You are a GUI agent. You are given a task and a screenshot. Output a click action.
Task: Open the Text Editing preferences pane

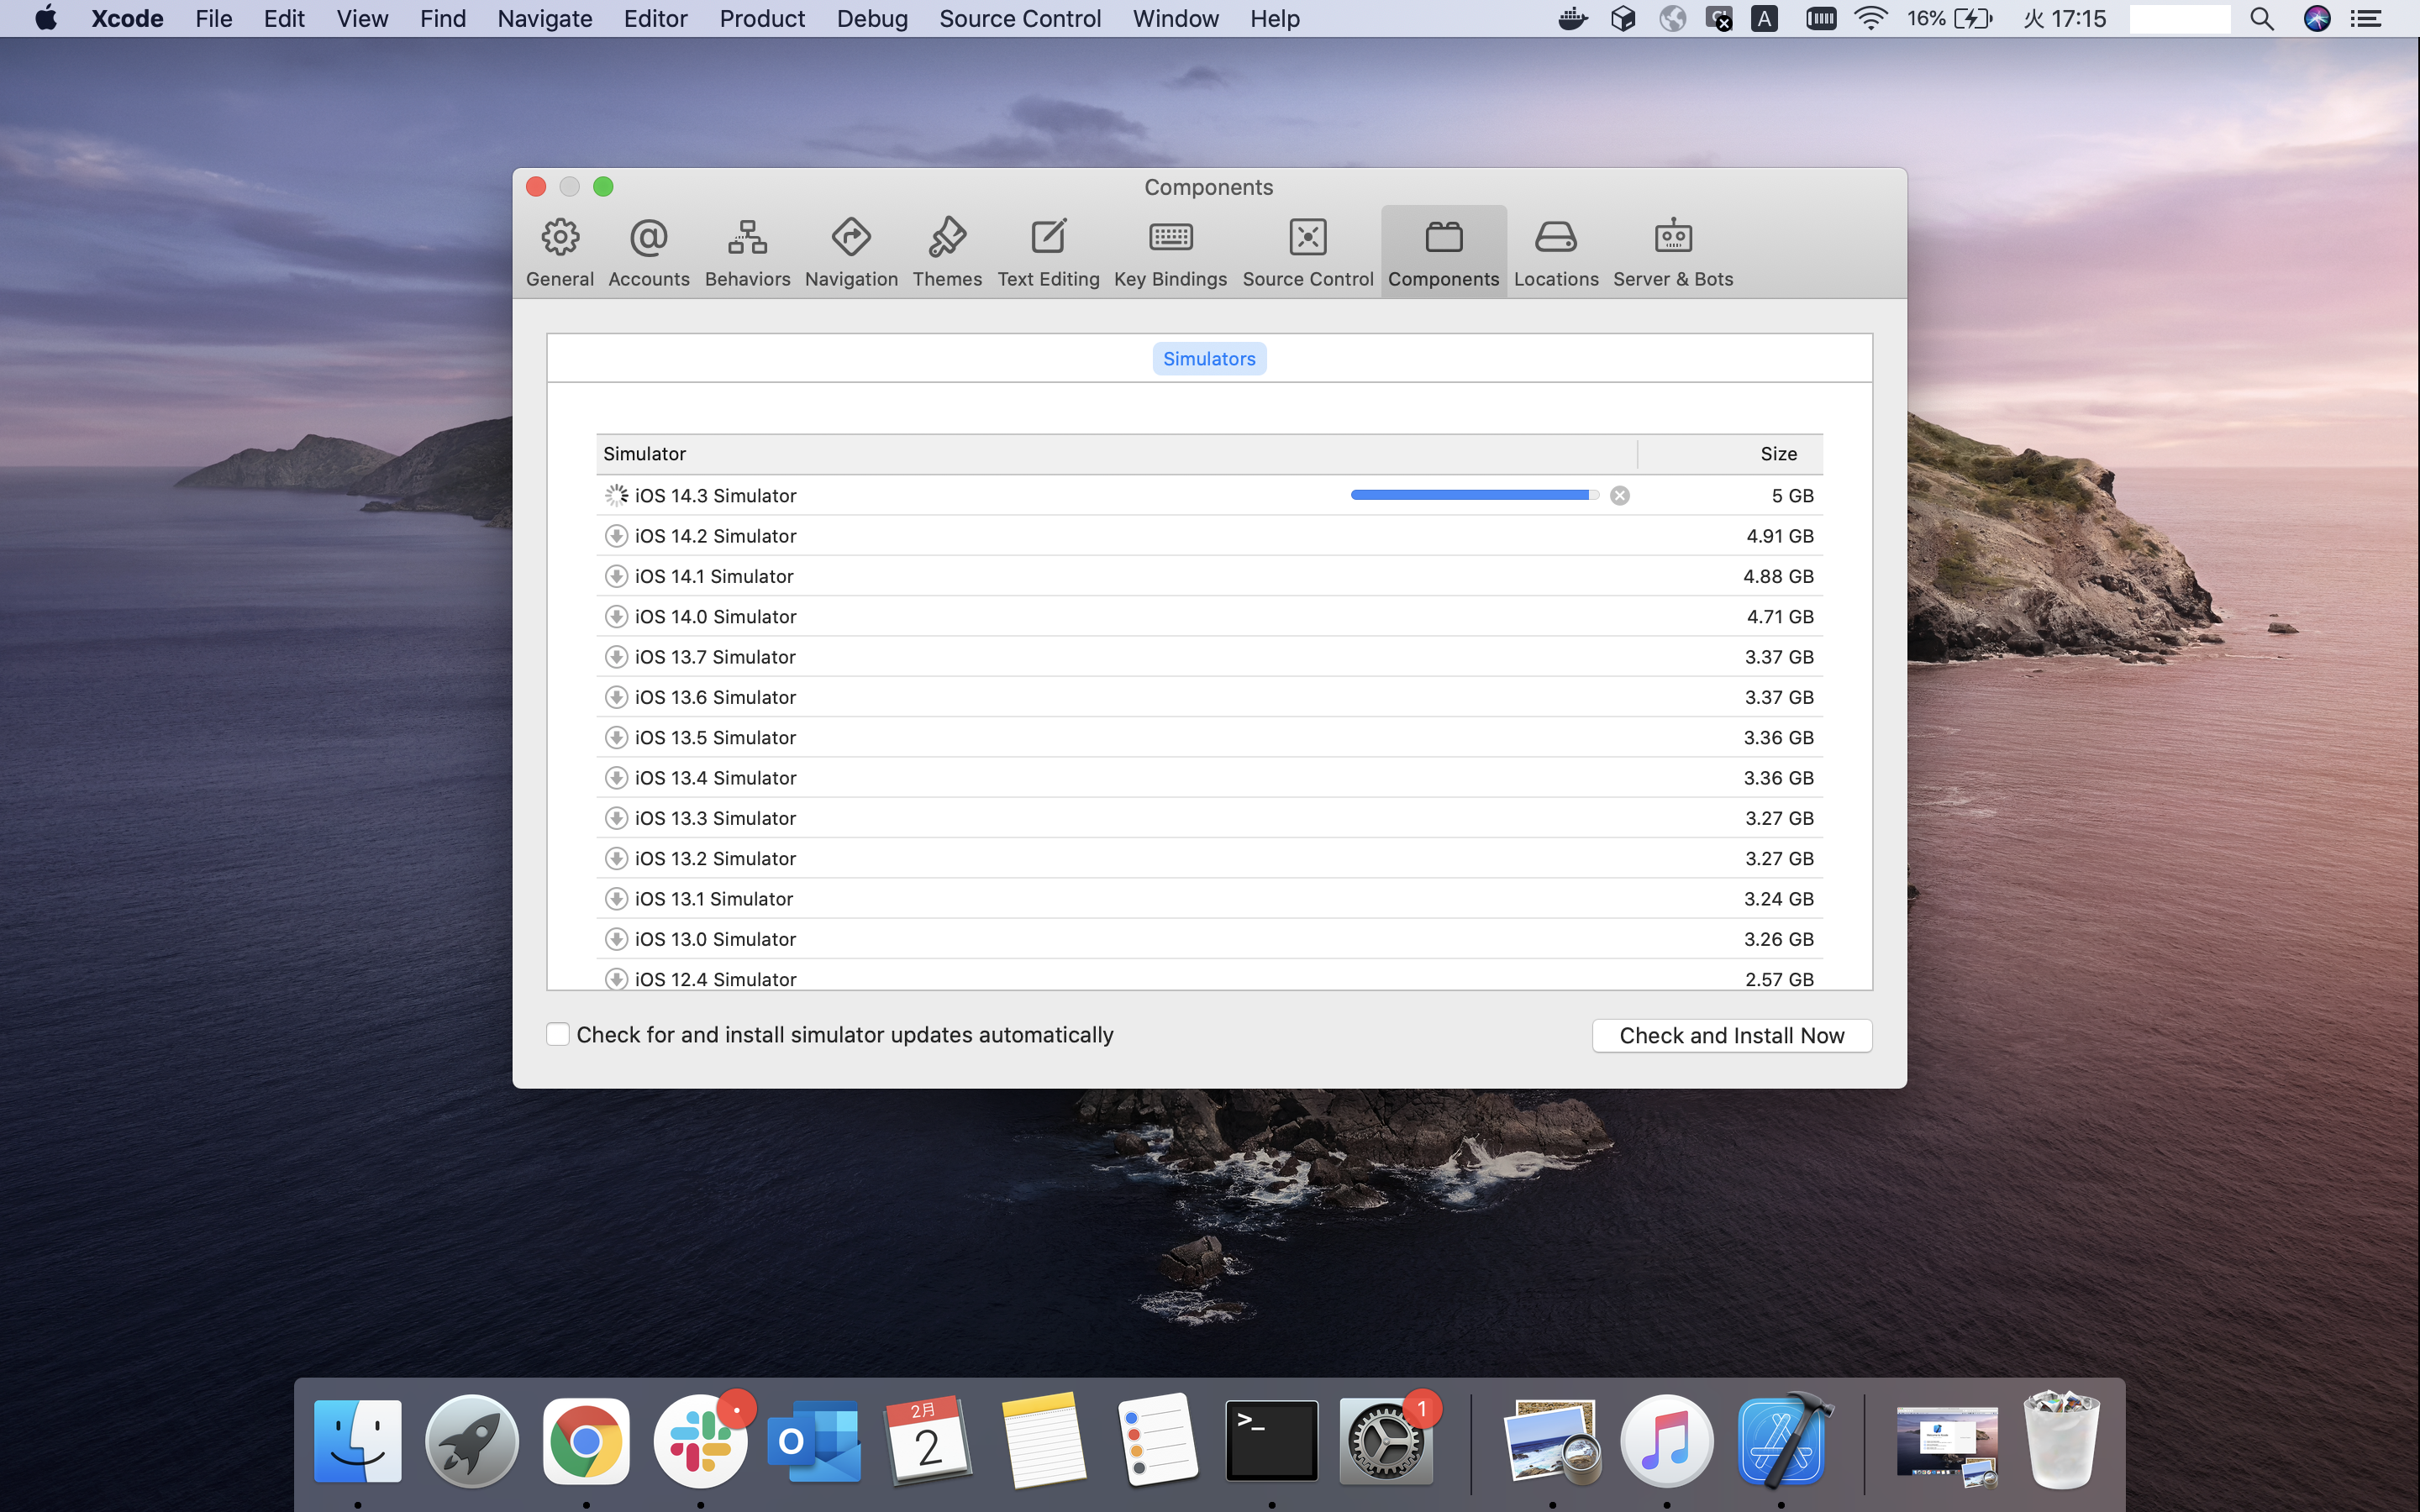tap(1048, 253)
